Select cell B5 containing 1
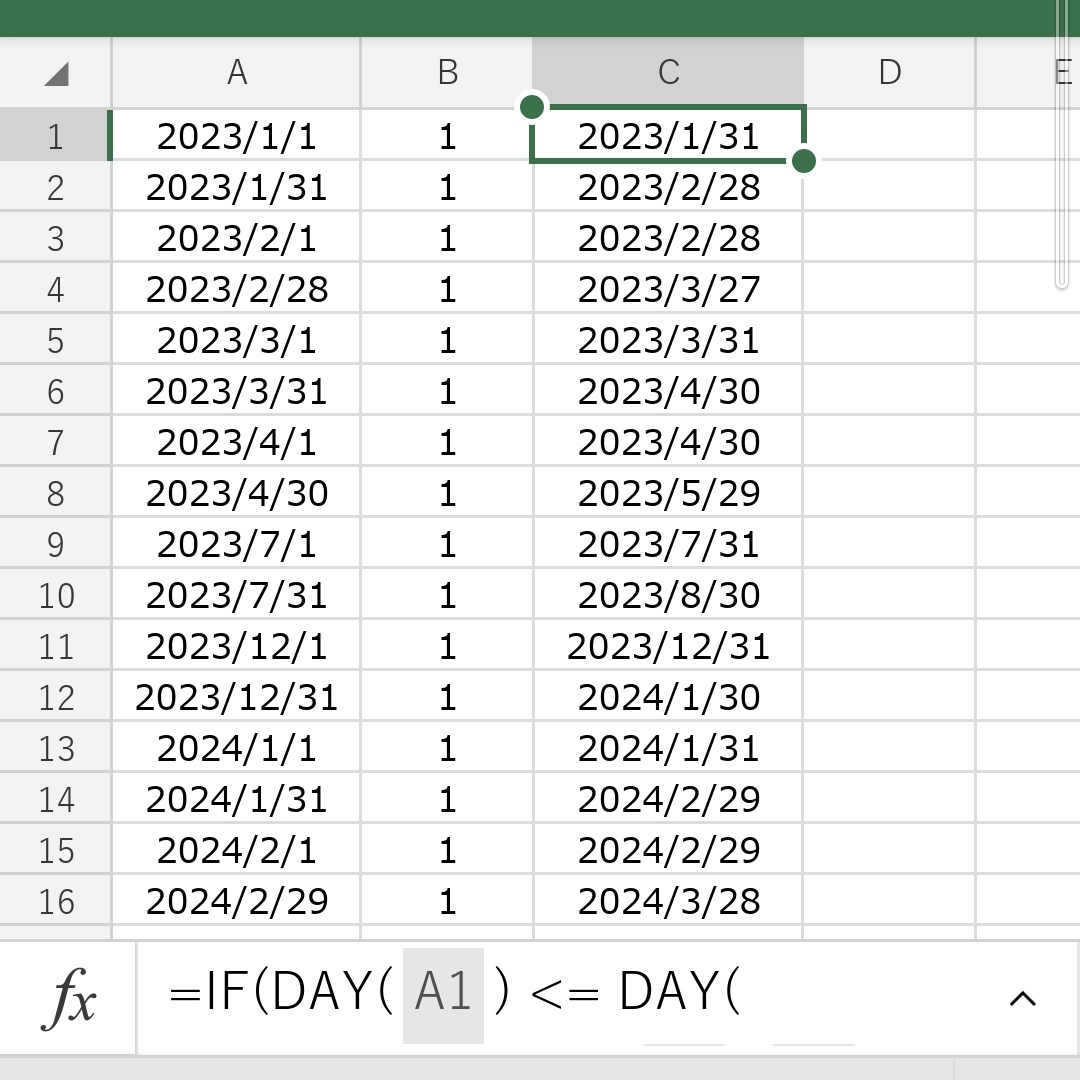The width and height of the screenshot is (1080, 1080). [447, 340]
